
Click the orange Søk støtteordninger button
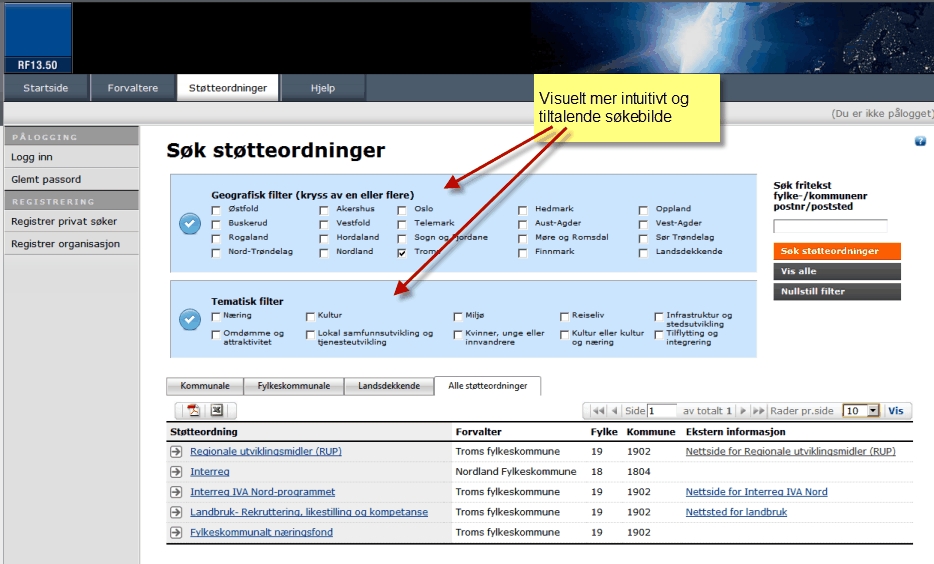pos(837,251)
